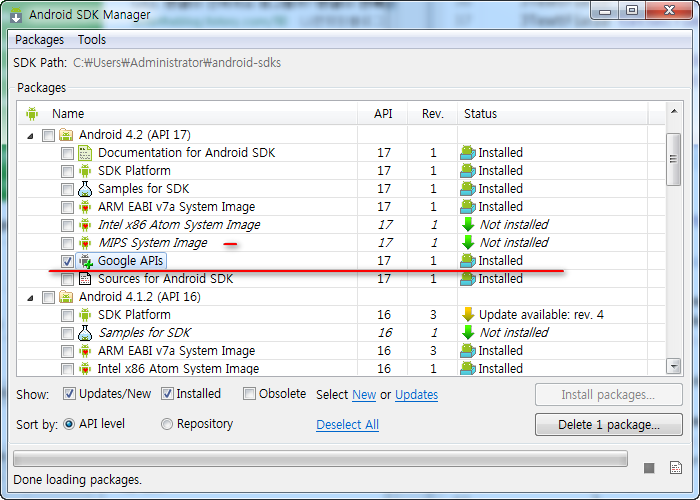Viewport: 700px width, 500px height.
Task: Click the Android 4.1.2 folder icon
Action: [x=66, y=297]
